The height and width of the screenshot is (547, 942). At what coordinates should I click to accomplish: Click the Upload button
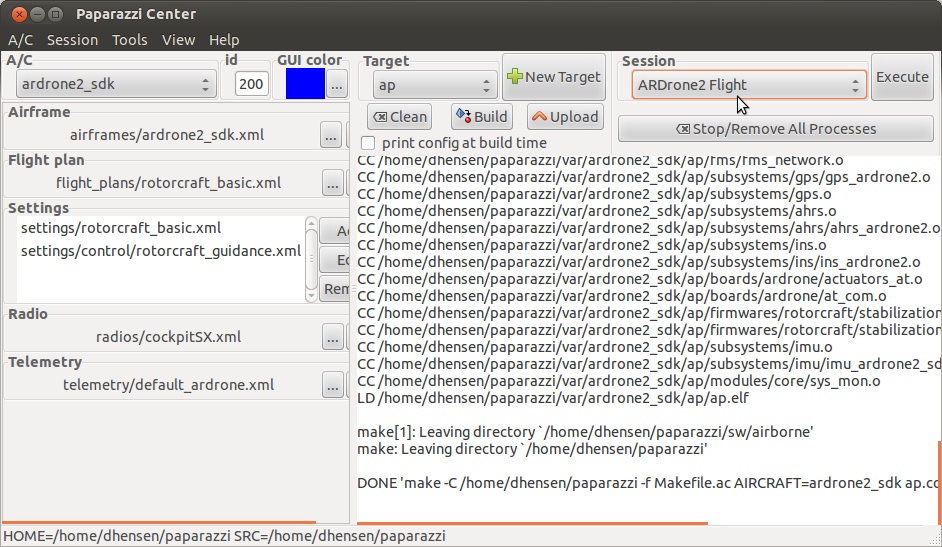tap(565, 117)
